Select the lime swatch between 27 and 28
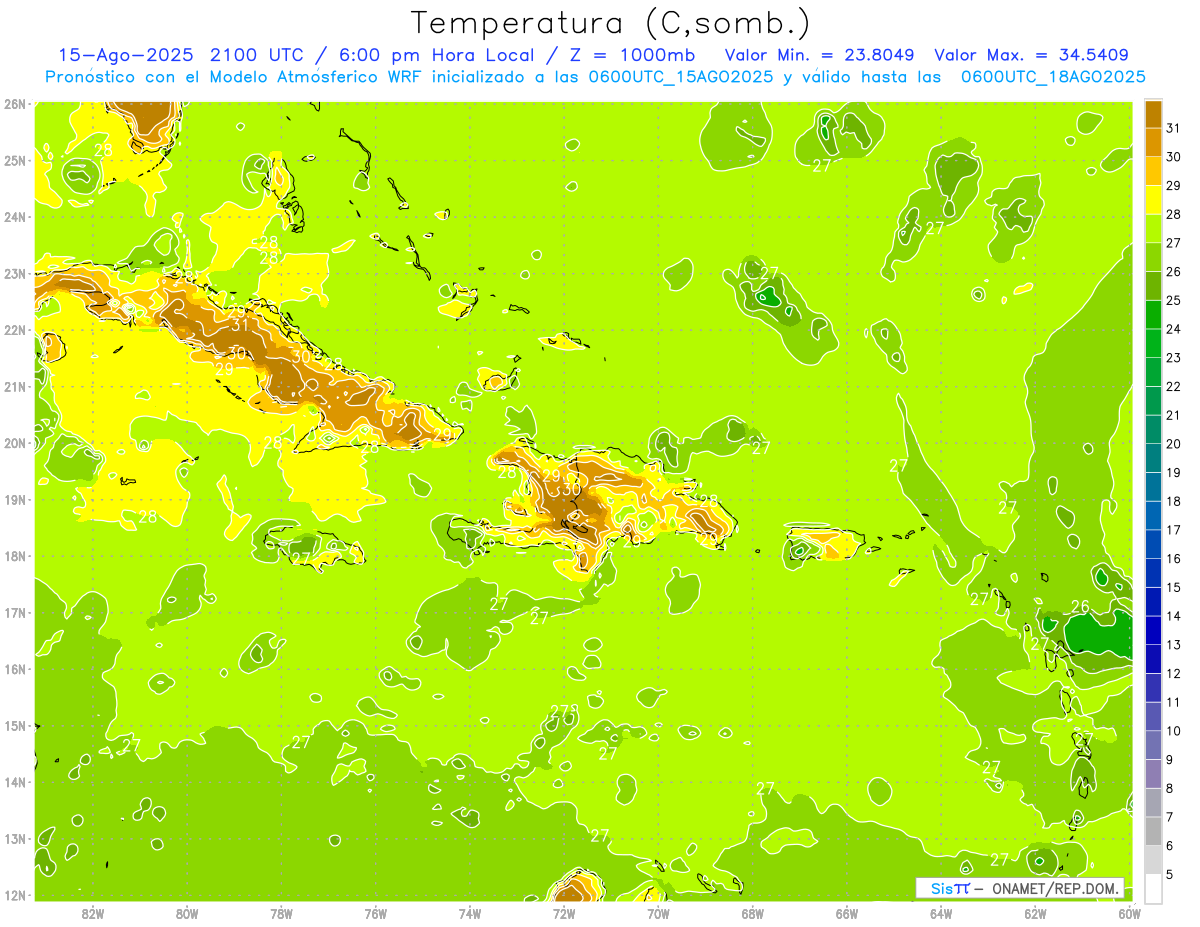The image size is (1200, 927). 1153,228
